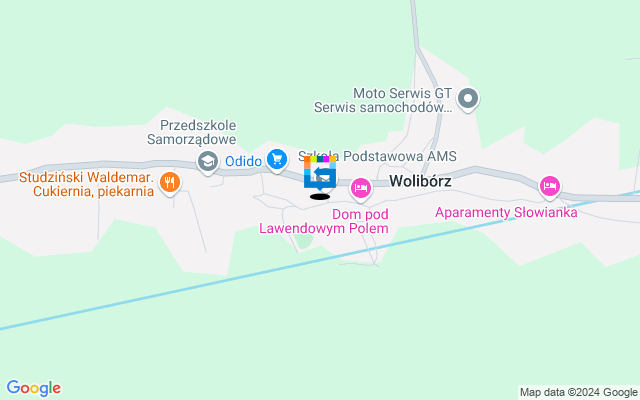Image resolution: width=640 pixels, height=400 pixels.
Task: Open the pink hotel pin above Aparamenty Słowianka
Action: 550,187
